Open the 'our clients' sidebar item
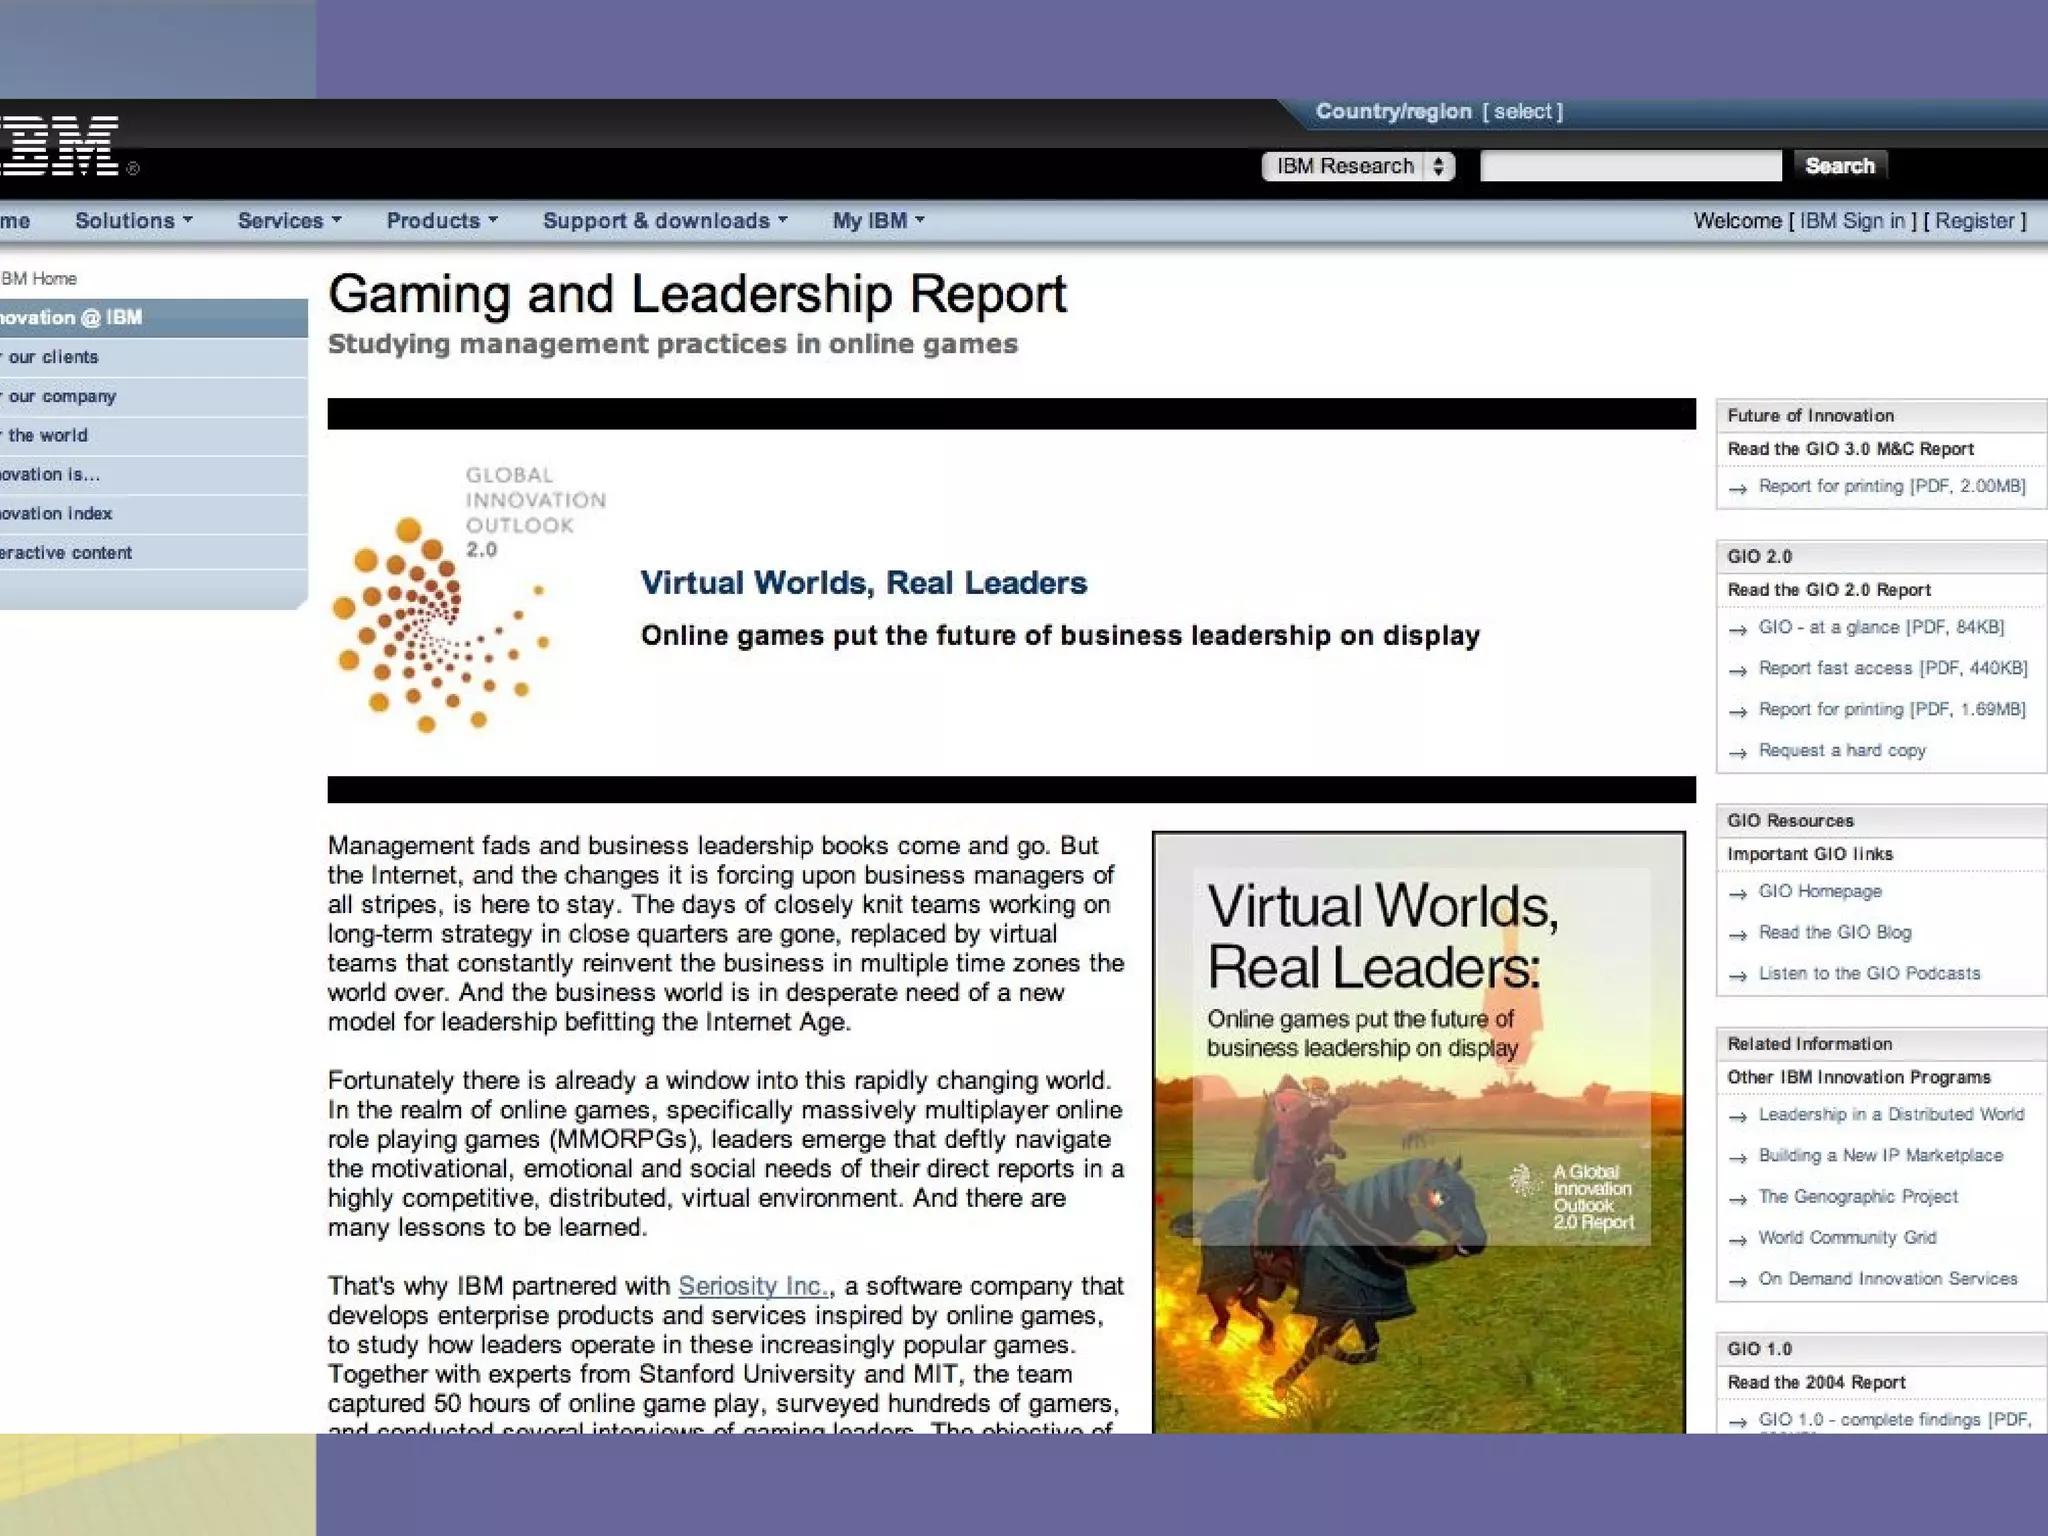The image size is (2048, 1536). coord(153,357)
